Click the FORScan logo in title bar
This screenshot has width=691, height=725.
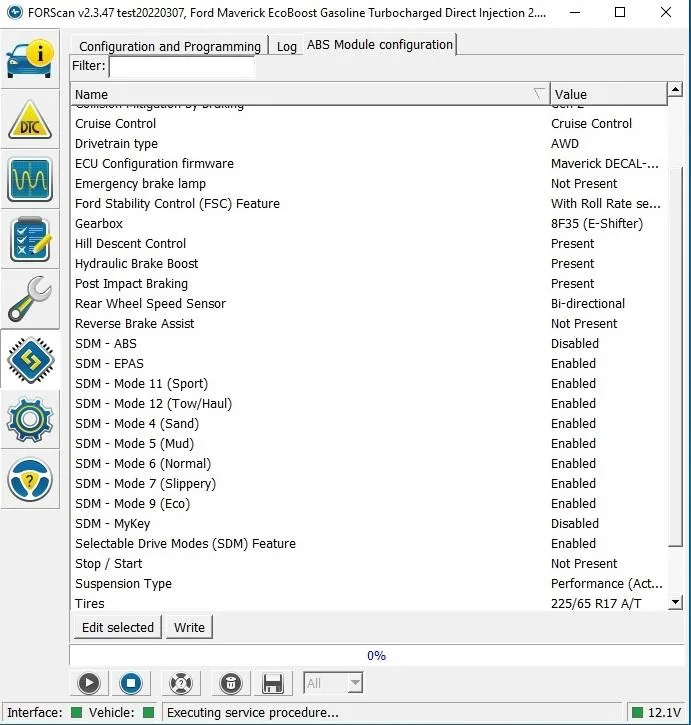coord(15,12)
